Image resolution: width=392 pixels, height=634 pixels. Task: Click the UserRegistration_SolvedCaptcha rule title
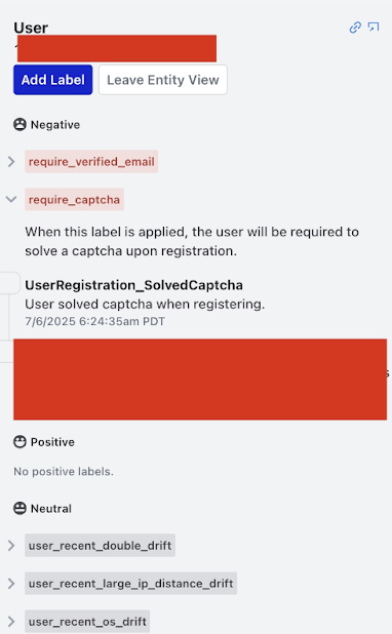(134, 285)
